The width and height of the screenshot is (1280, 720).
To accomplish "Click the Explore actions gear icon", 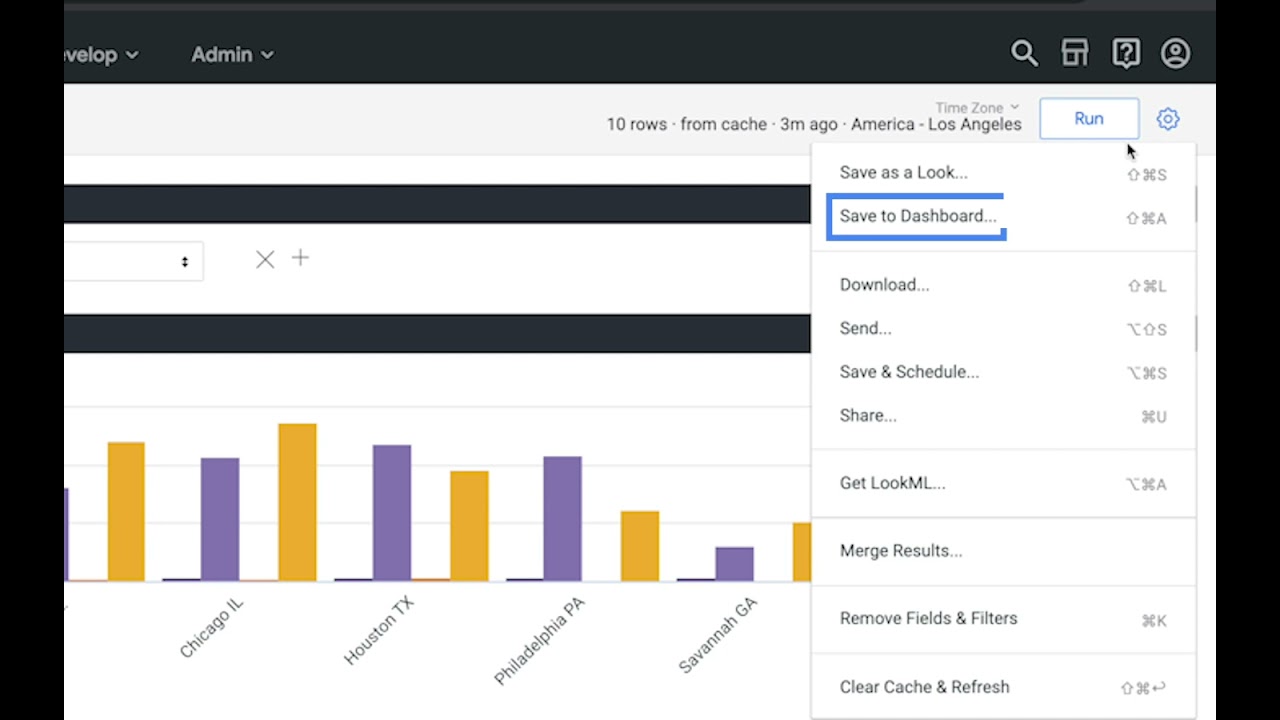I will tap(1168, 119).
